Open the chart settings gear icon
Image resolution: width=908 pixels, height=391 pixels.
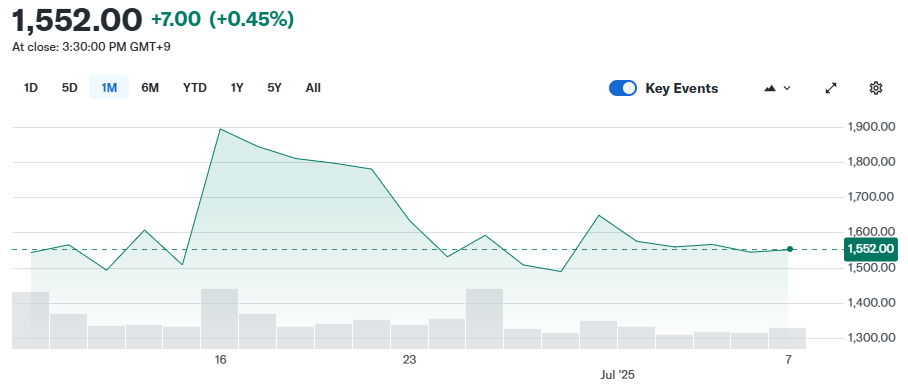[x=876, y=88]
